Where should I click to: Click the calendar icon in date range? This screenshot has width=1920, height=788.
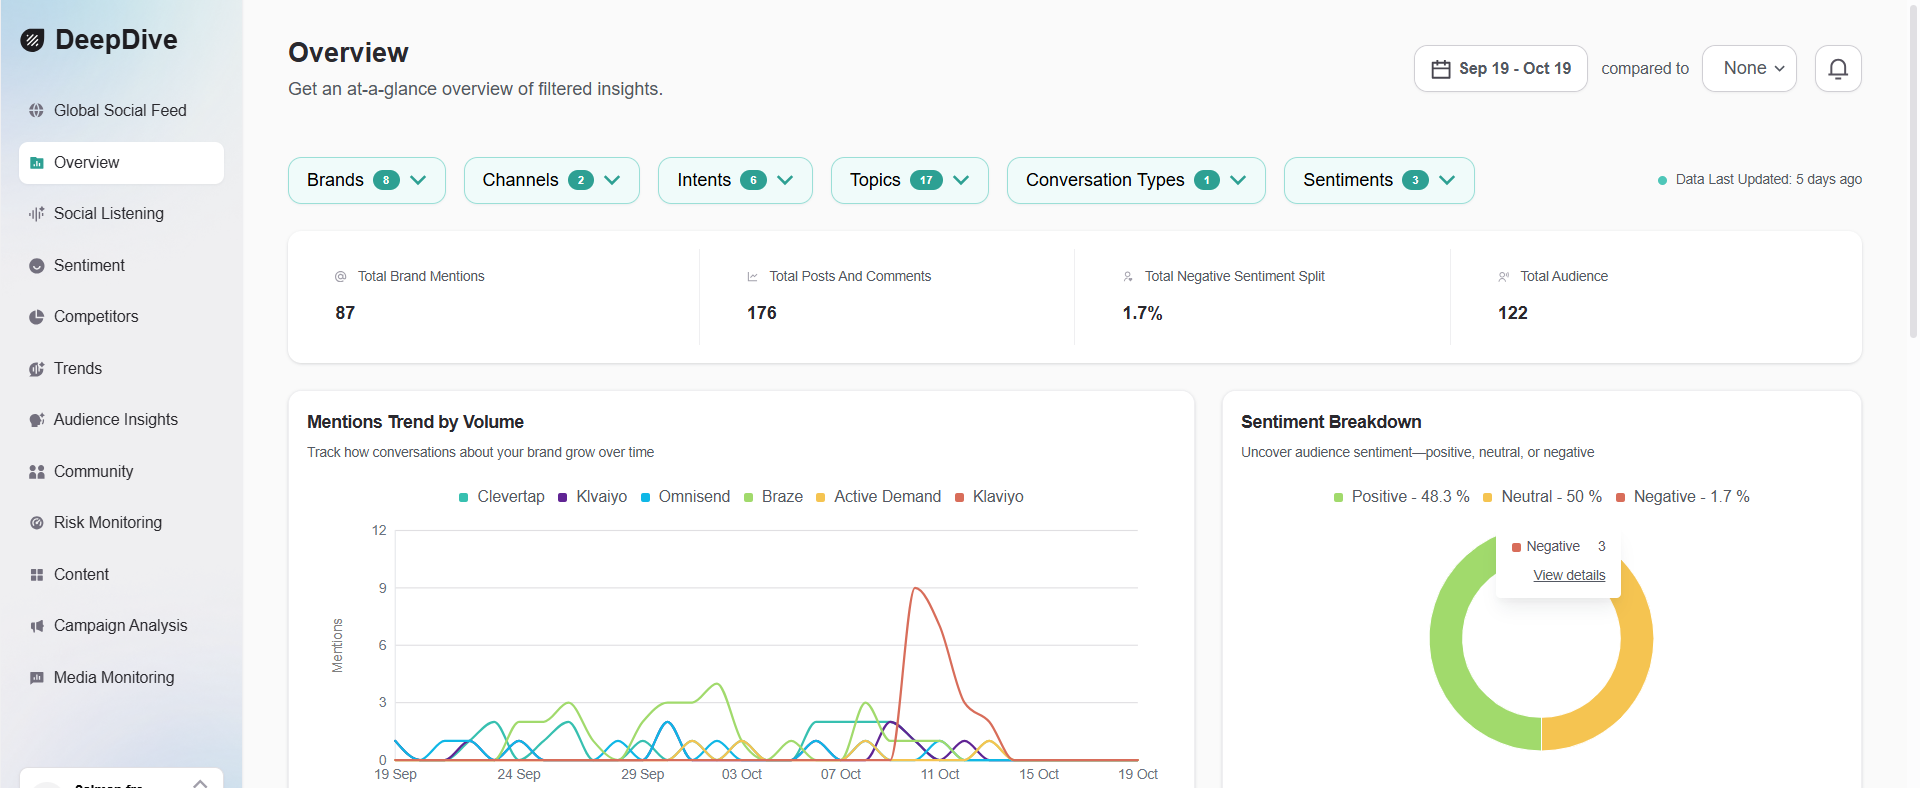(x=1441, y=68)
